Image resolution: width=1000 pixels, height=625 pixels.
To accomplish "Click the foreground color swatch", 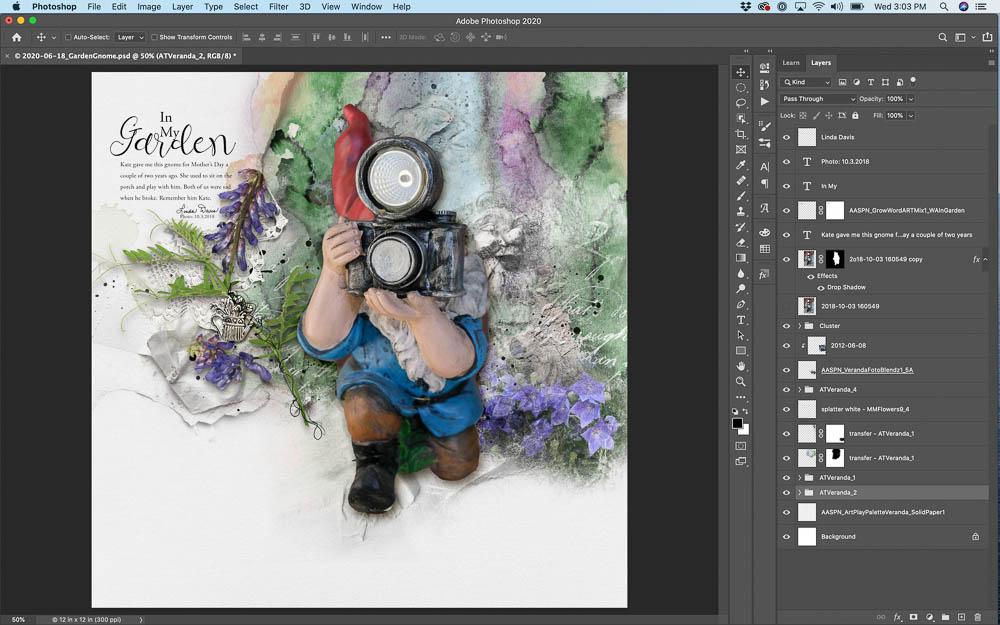I will (x=737, y=423).
